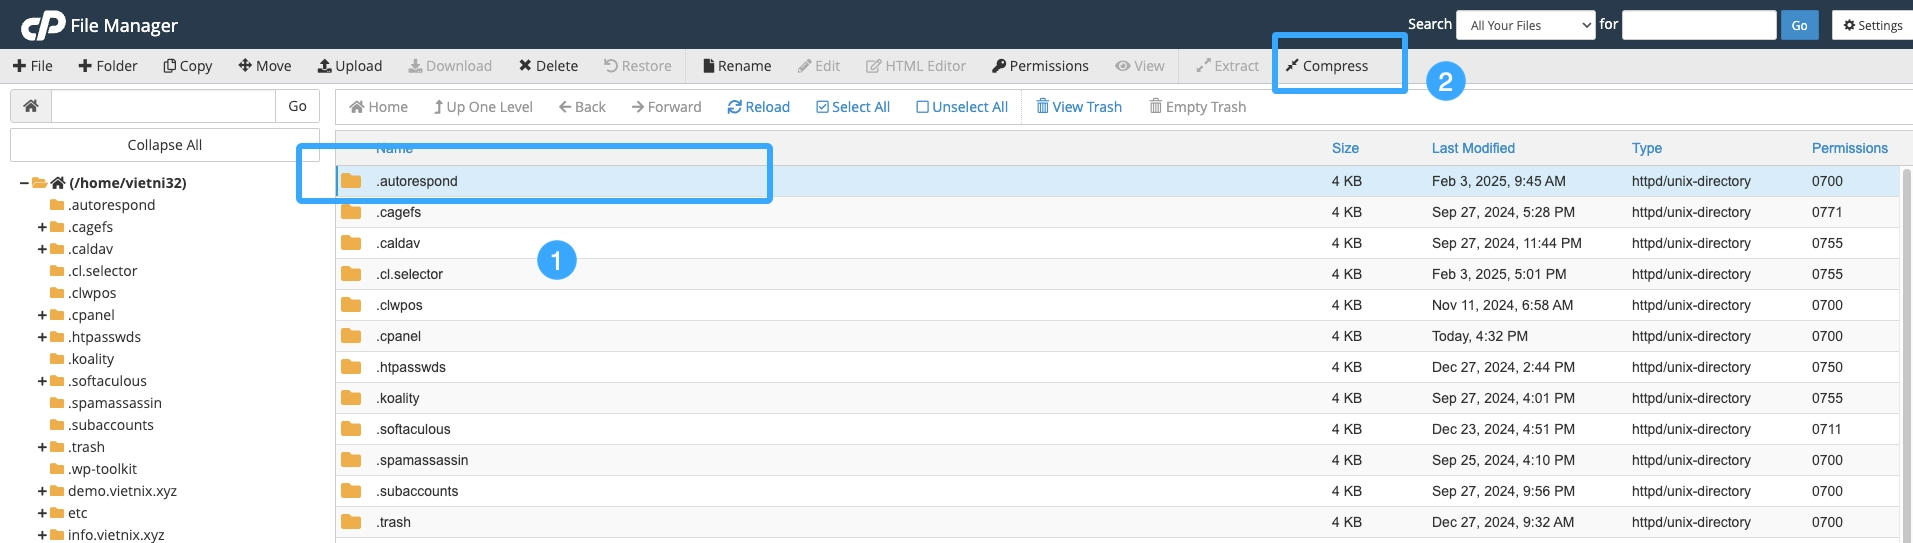Click the Extract toolbar button
Screen dimensions: 1913x543
pos(1228,66)
